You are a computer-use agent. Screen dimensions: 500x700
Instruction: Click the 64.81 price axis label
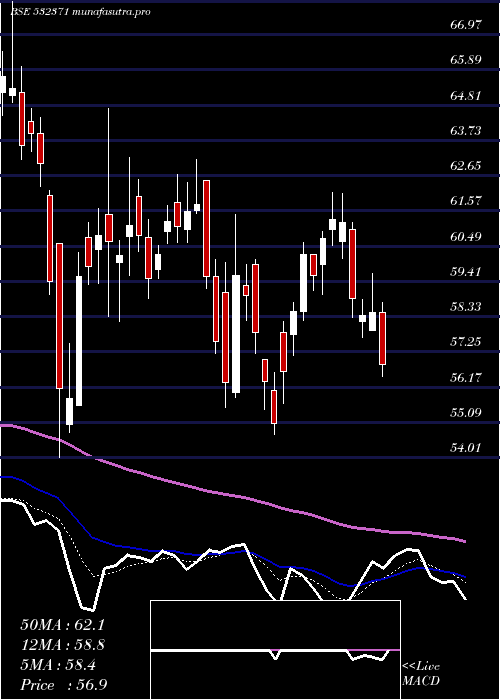coord(466,96)
